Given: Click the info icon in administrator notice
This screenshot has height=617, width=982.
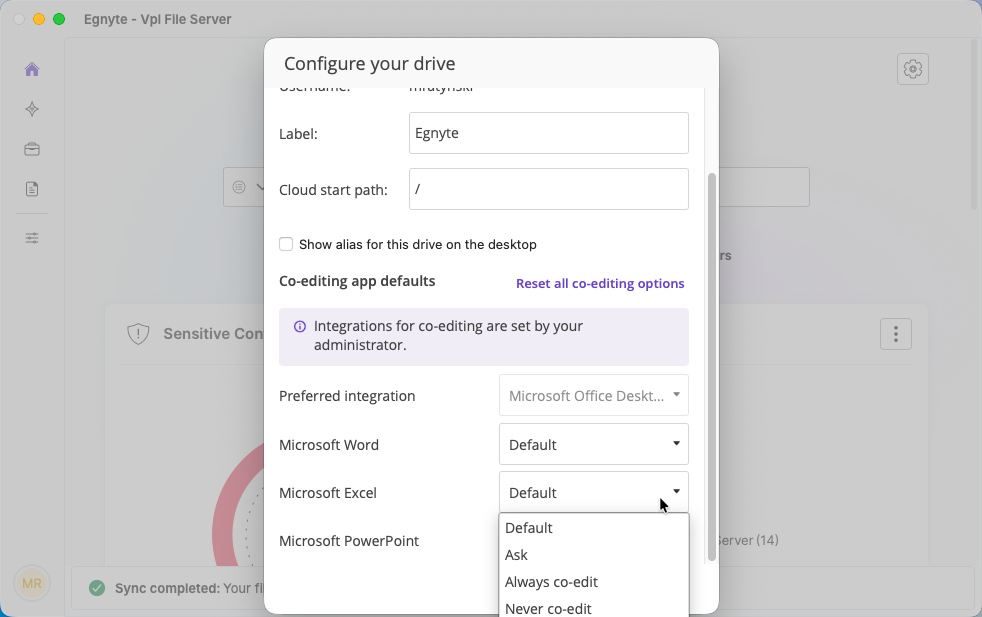Looking at the screenshot, I should pos(300,326).
